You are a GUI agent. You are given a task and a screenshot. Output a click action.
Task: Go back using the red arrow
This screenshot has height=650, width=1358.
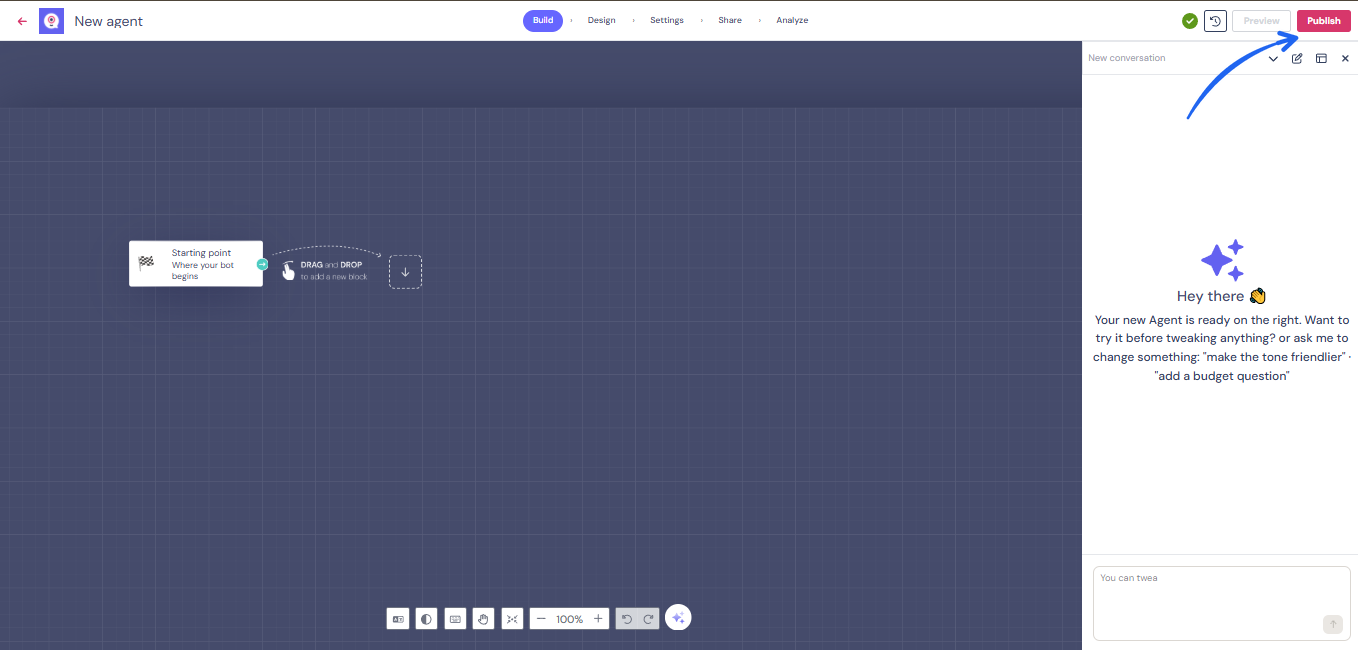pos(22,21)
